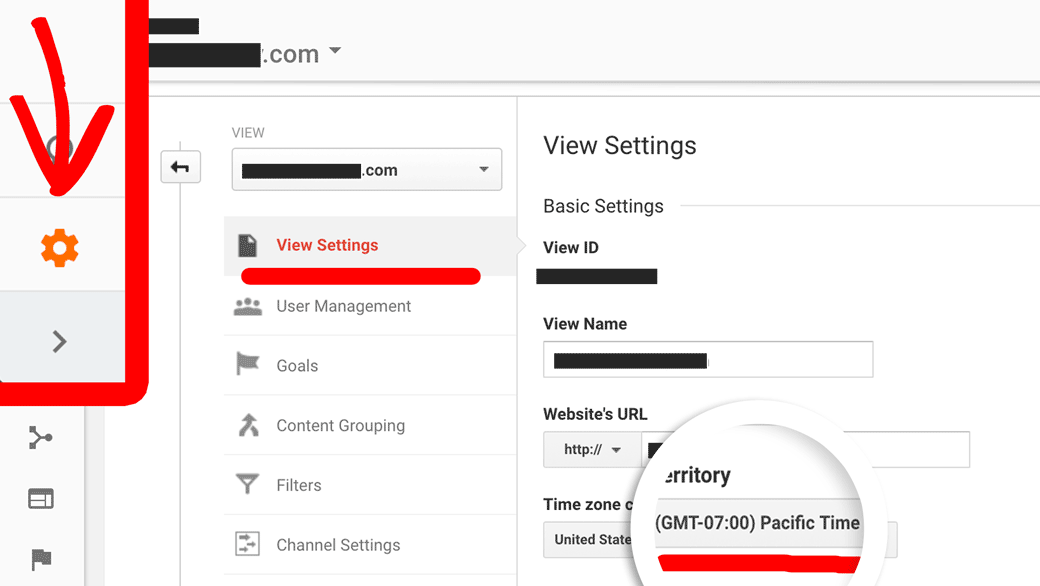Click the Conversions flag icon in left sidebar
This screenshot has height=586, width=1040.
click(x=41, y=559)
